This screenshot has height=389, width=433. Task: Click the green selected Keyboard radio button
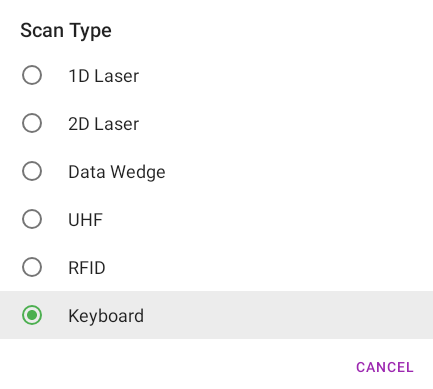tap(32, 315)
